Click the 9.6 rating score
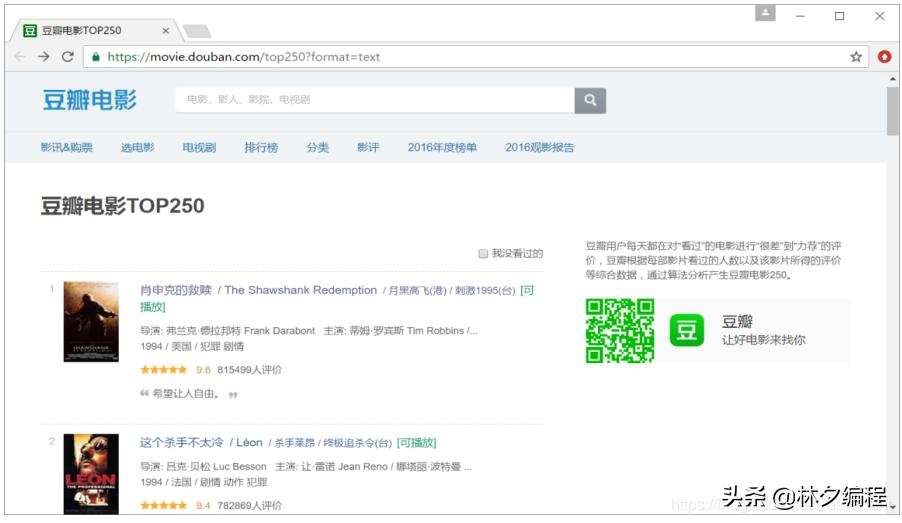Viewport: 902px width, 523px height. pos(203,369)
